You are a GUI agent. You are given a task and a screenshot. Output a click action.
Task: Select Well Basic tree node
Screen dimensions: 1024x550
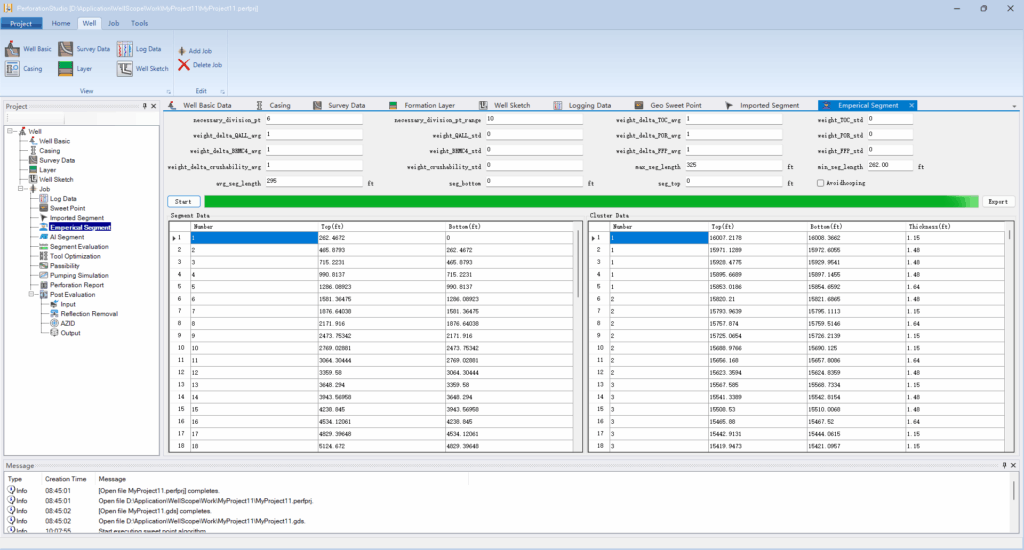(x=54, y=141)
